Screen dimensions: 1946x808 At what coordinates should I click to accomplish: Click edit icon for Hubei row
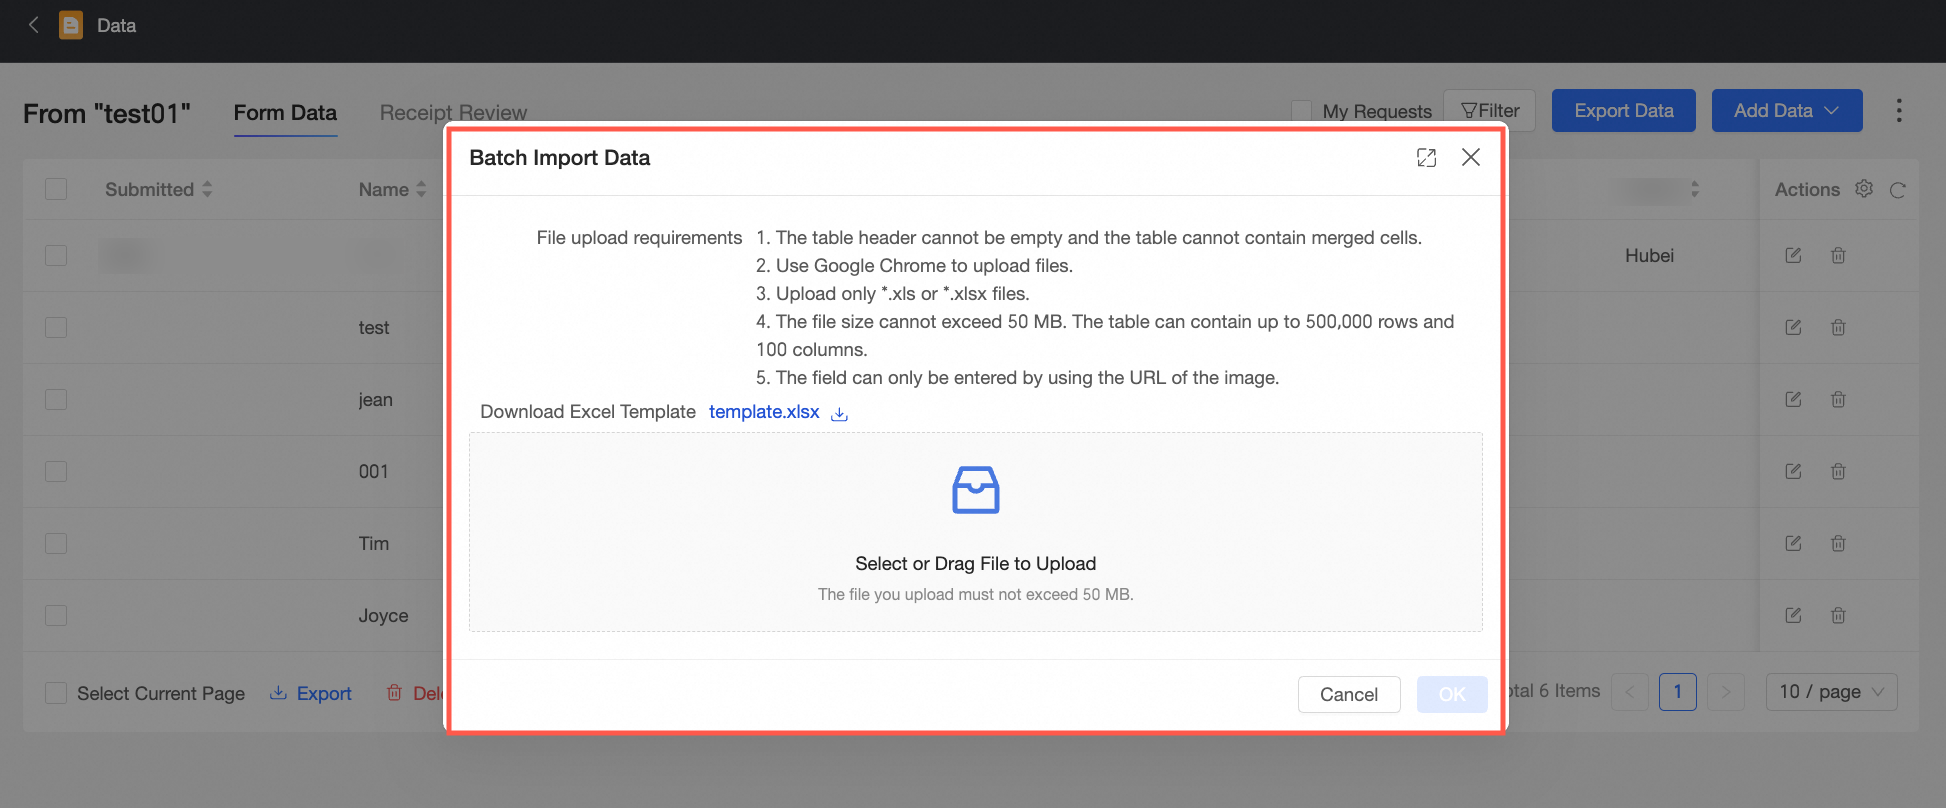pos(1793,256)
